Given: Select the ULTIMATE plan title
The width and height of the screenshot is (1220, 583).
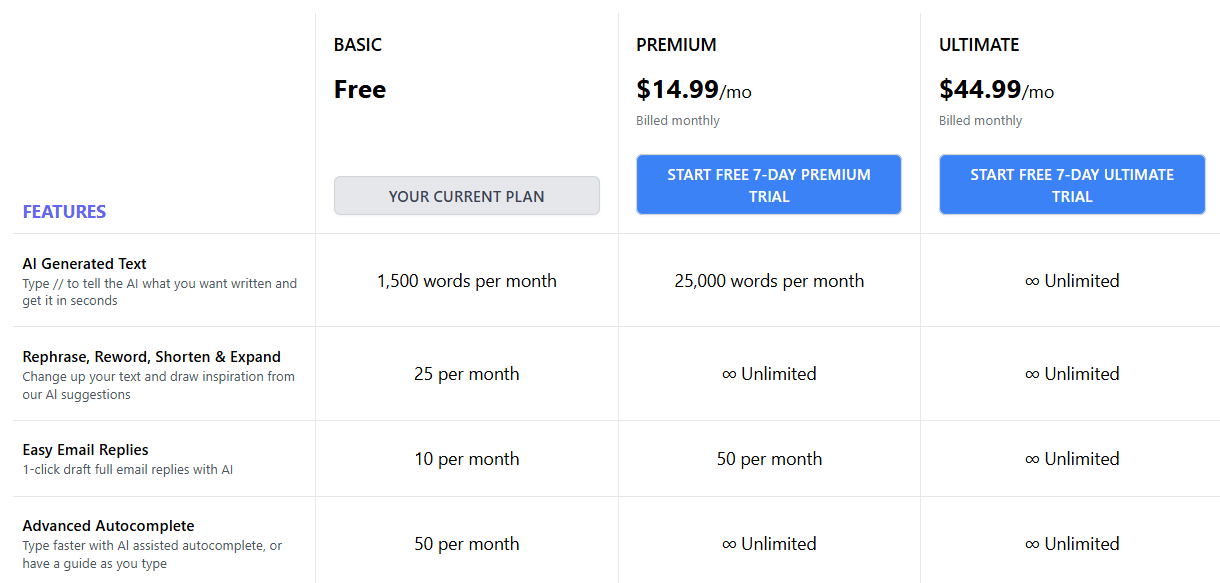Looking at the screenshot, I should [x=979, y=45].
